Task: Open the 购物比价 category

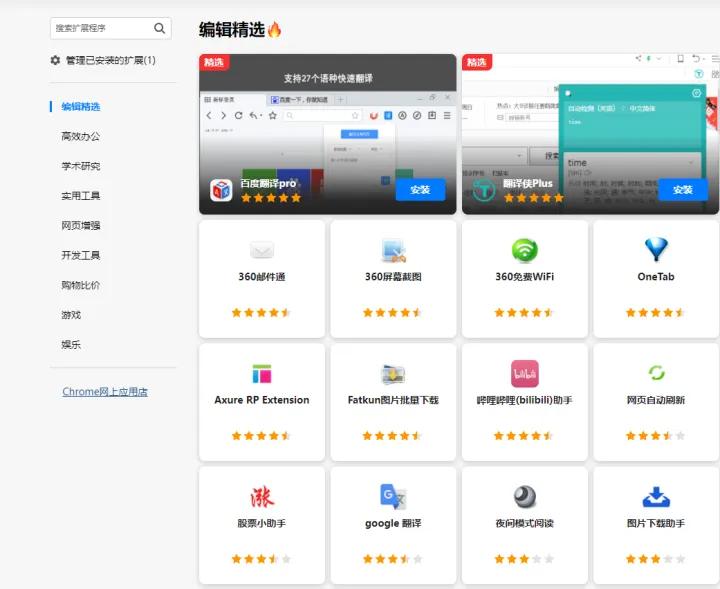Action: (81, 285)
